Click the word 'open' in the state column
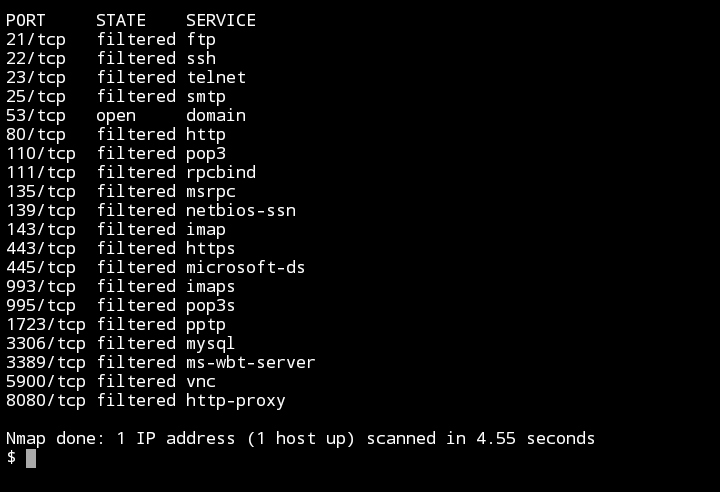The width and height of the screenshot is (720, 492). [116, 116]
